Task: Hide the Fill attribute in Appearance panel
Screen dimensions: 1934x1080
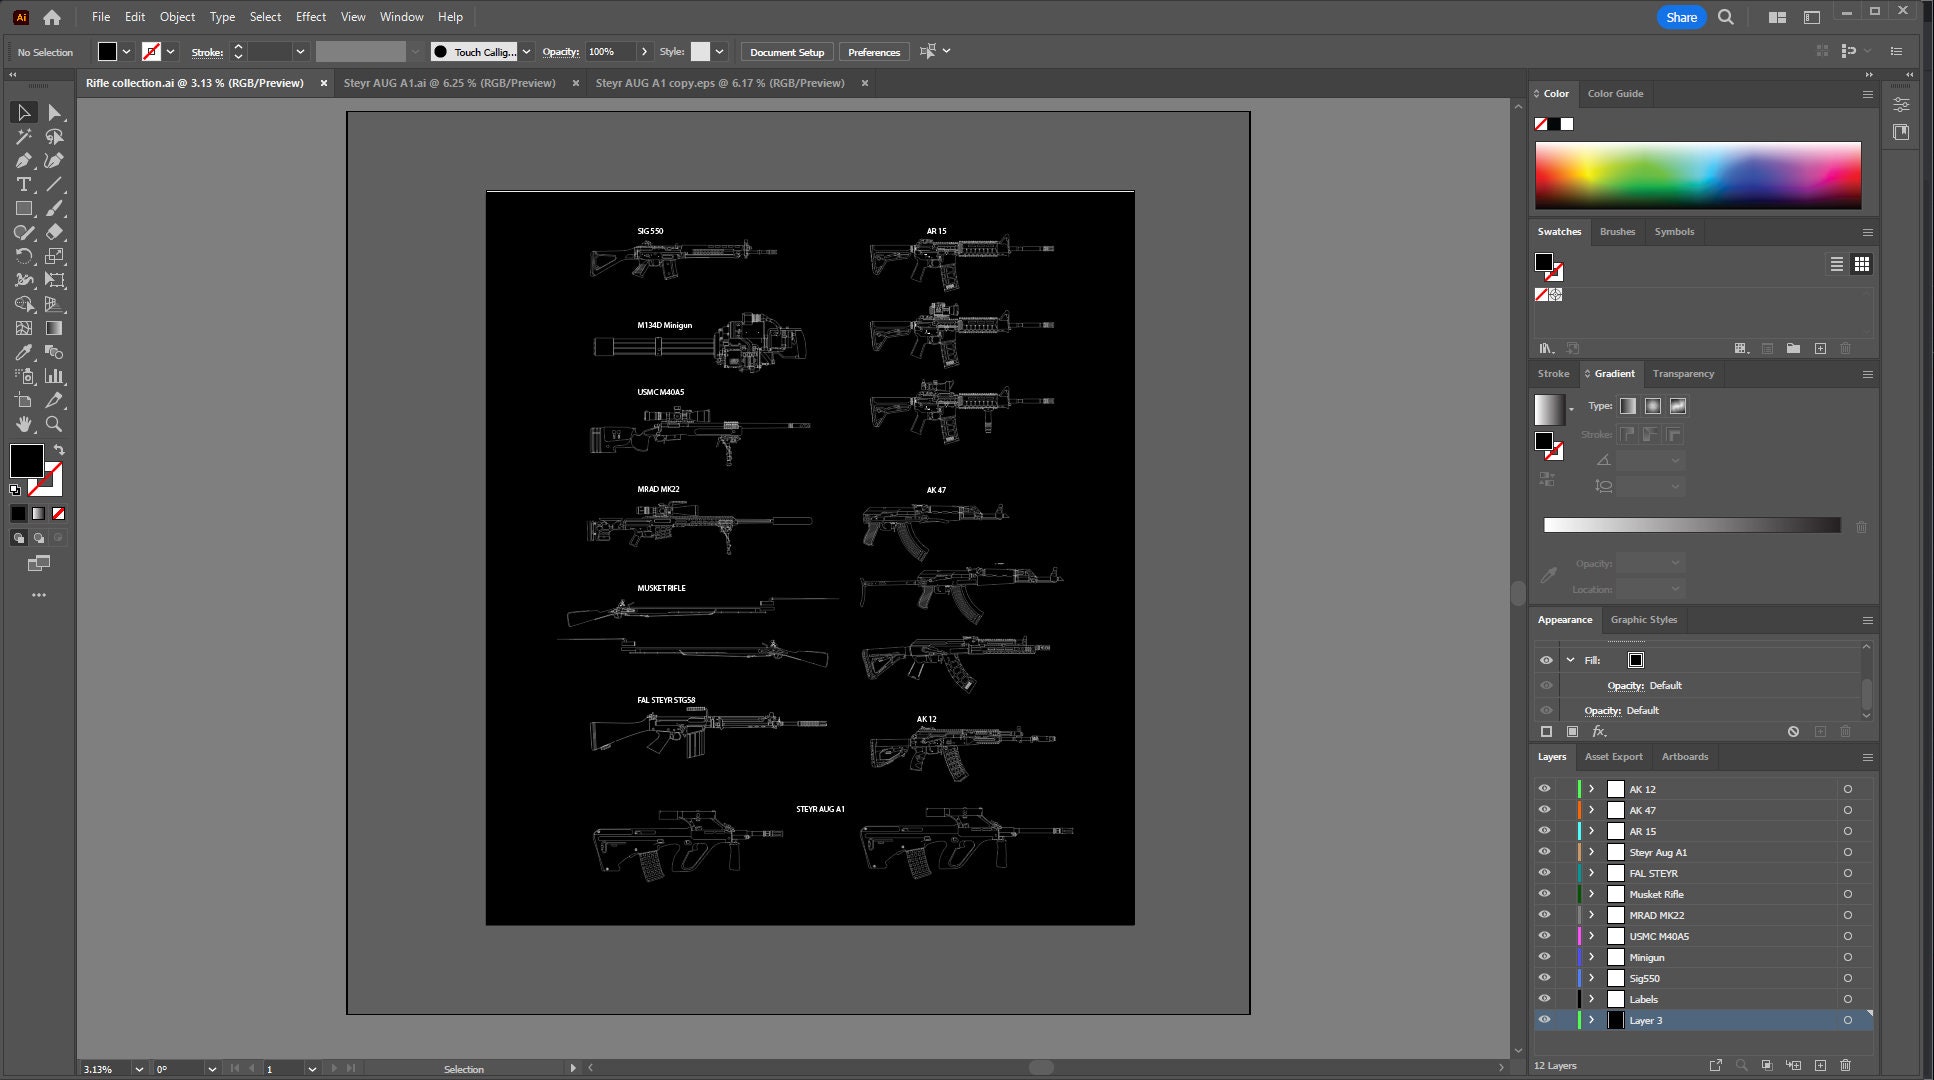Action: tap(1547, 660)
